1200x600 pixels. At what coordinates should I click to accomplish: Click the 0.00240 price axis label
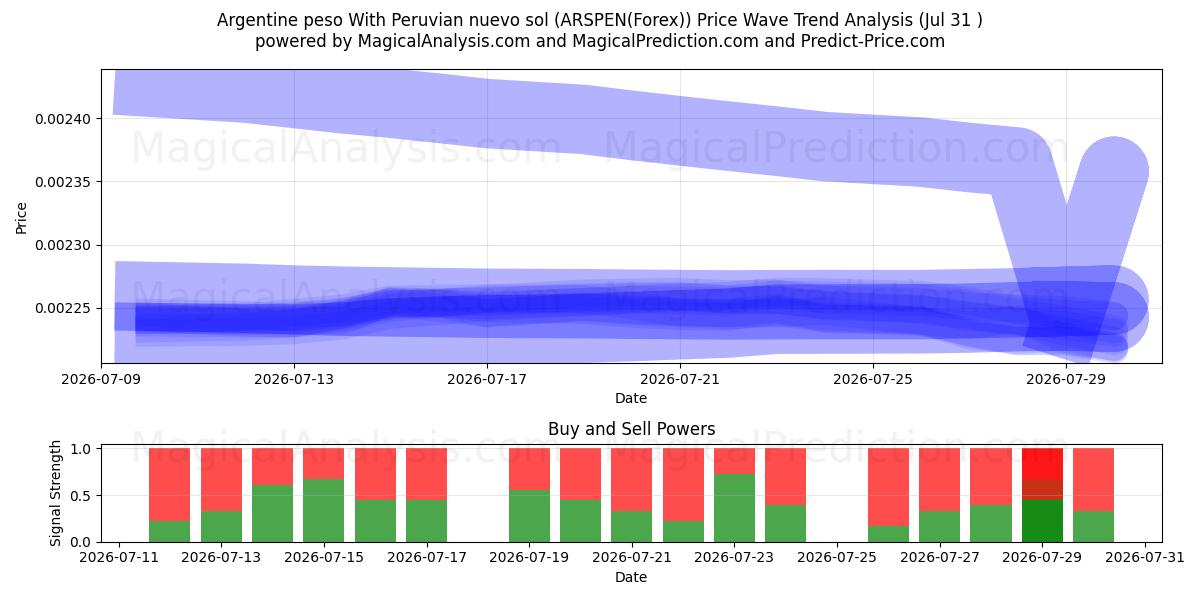click(62, 119)
